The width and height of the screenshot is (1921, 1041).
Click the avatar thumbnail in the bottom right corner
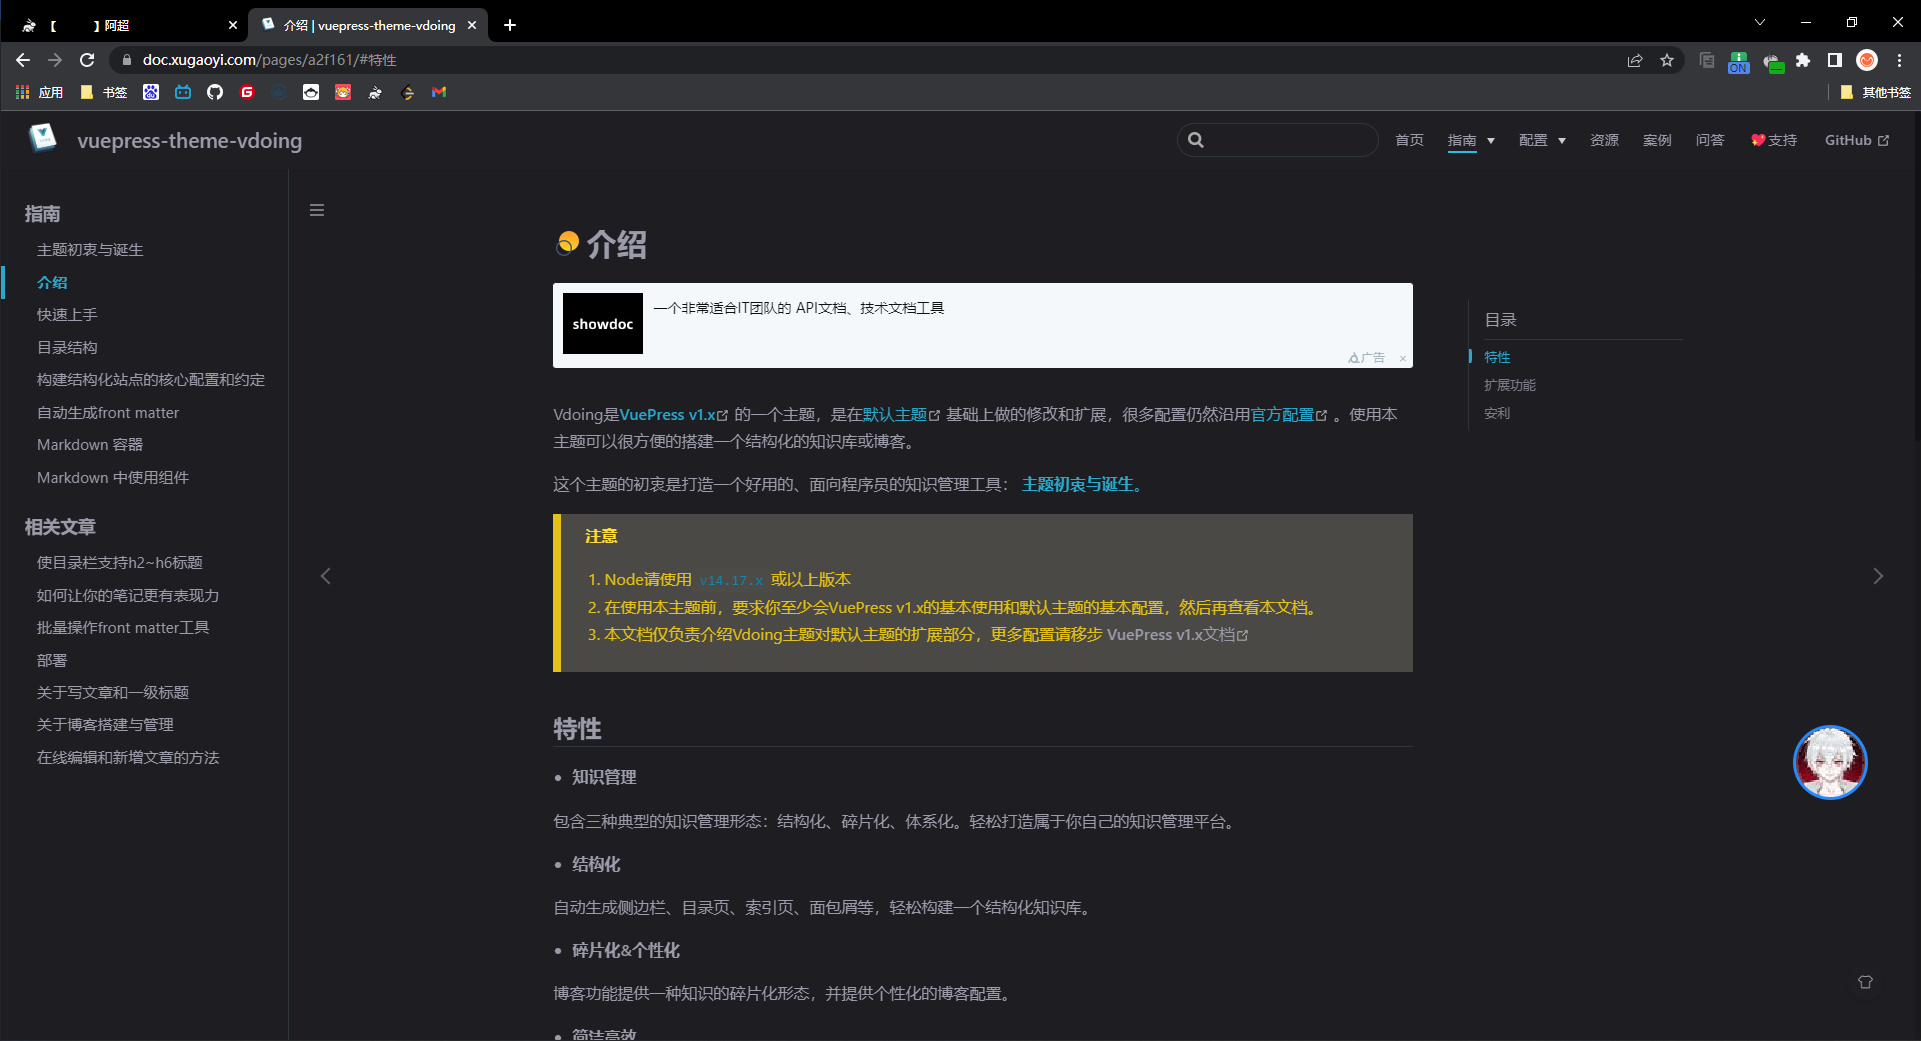pos(1830,762)
